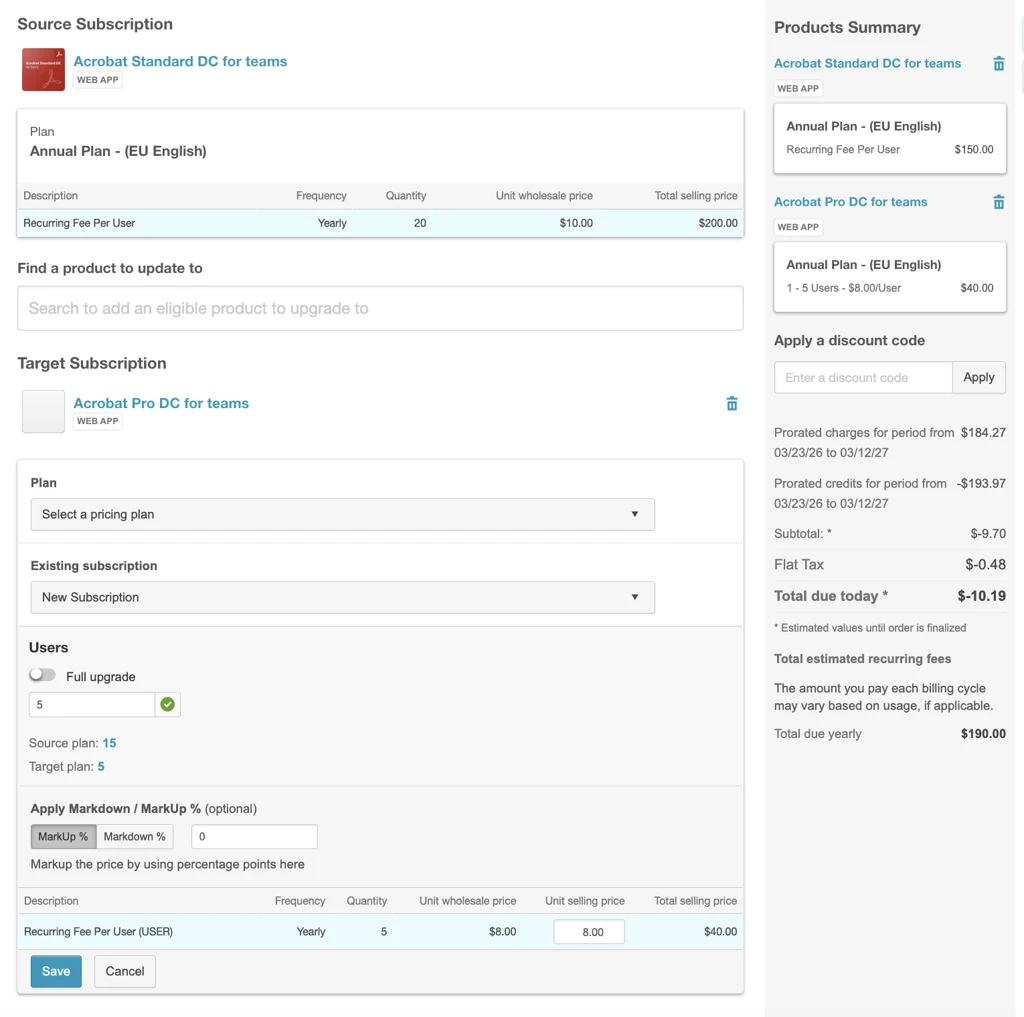Screen dimensions: 1024x1017
Task: Remove Acrobat Standard DC from Products Summary
Action: click(x=998, y=64)
